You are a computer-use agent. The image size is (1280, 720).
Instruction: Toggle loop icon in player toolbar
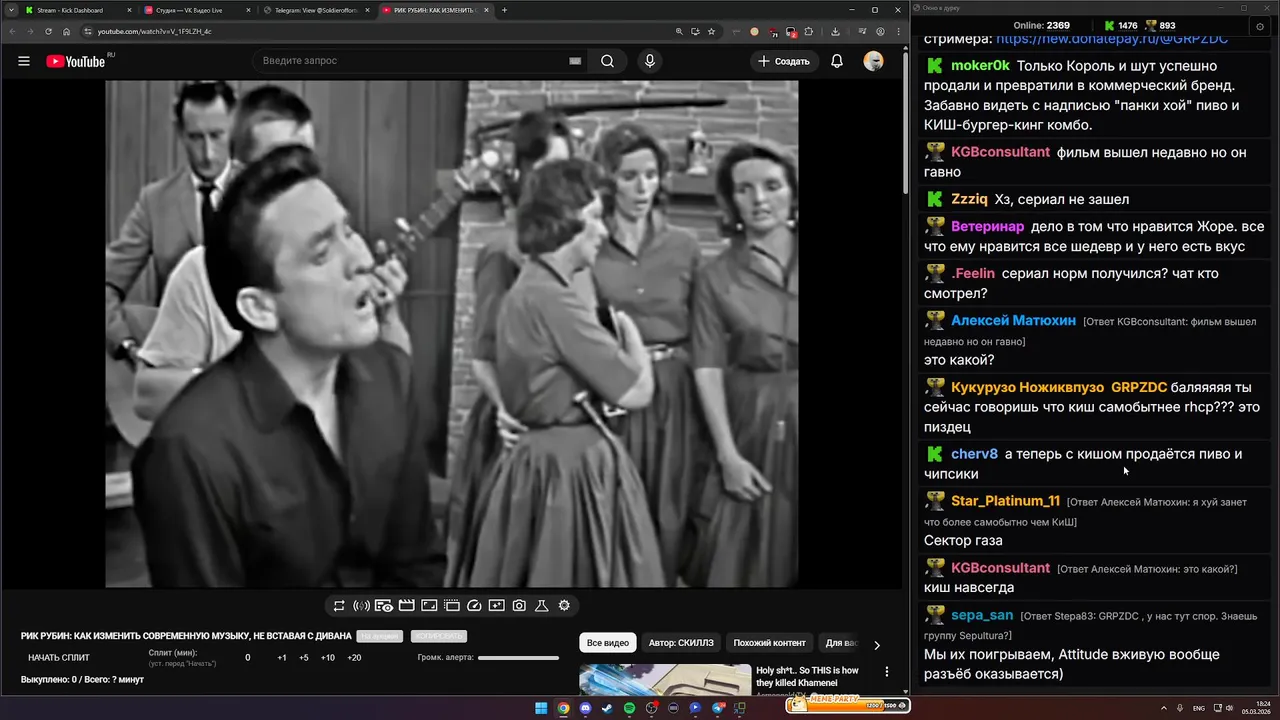point(340,605)
